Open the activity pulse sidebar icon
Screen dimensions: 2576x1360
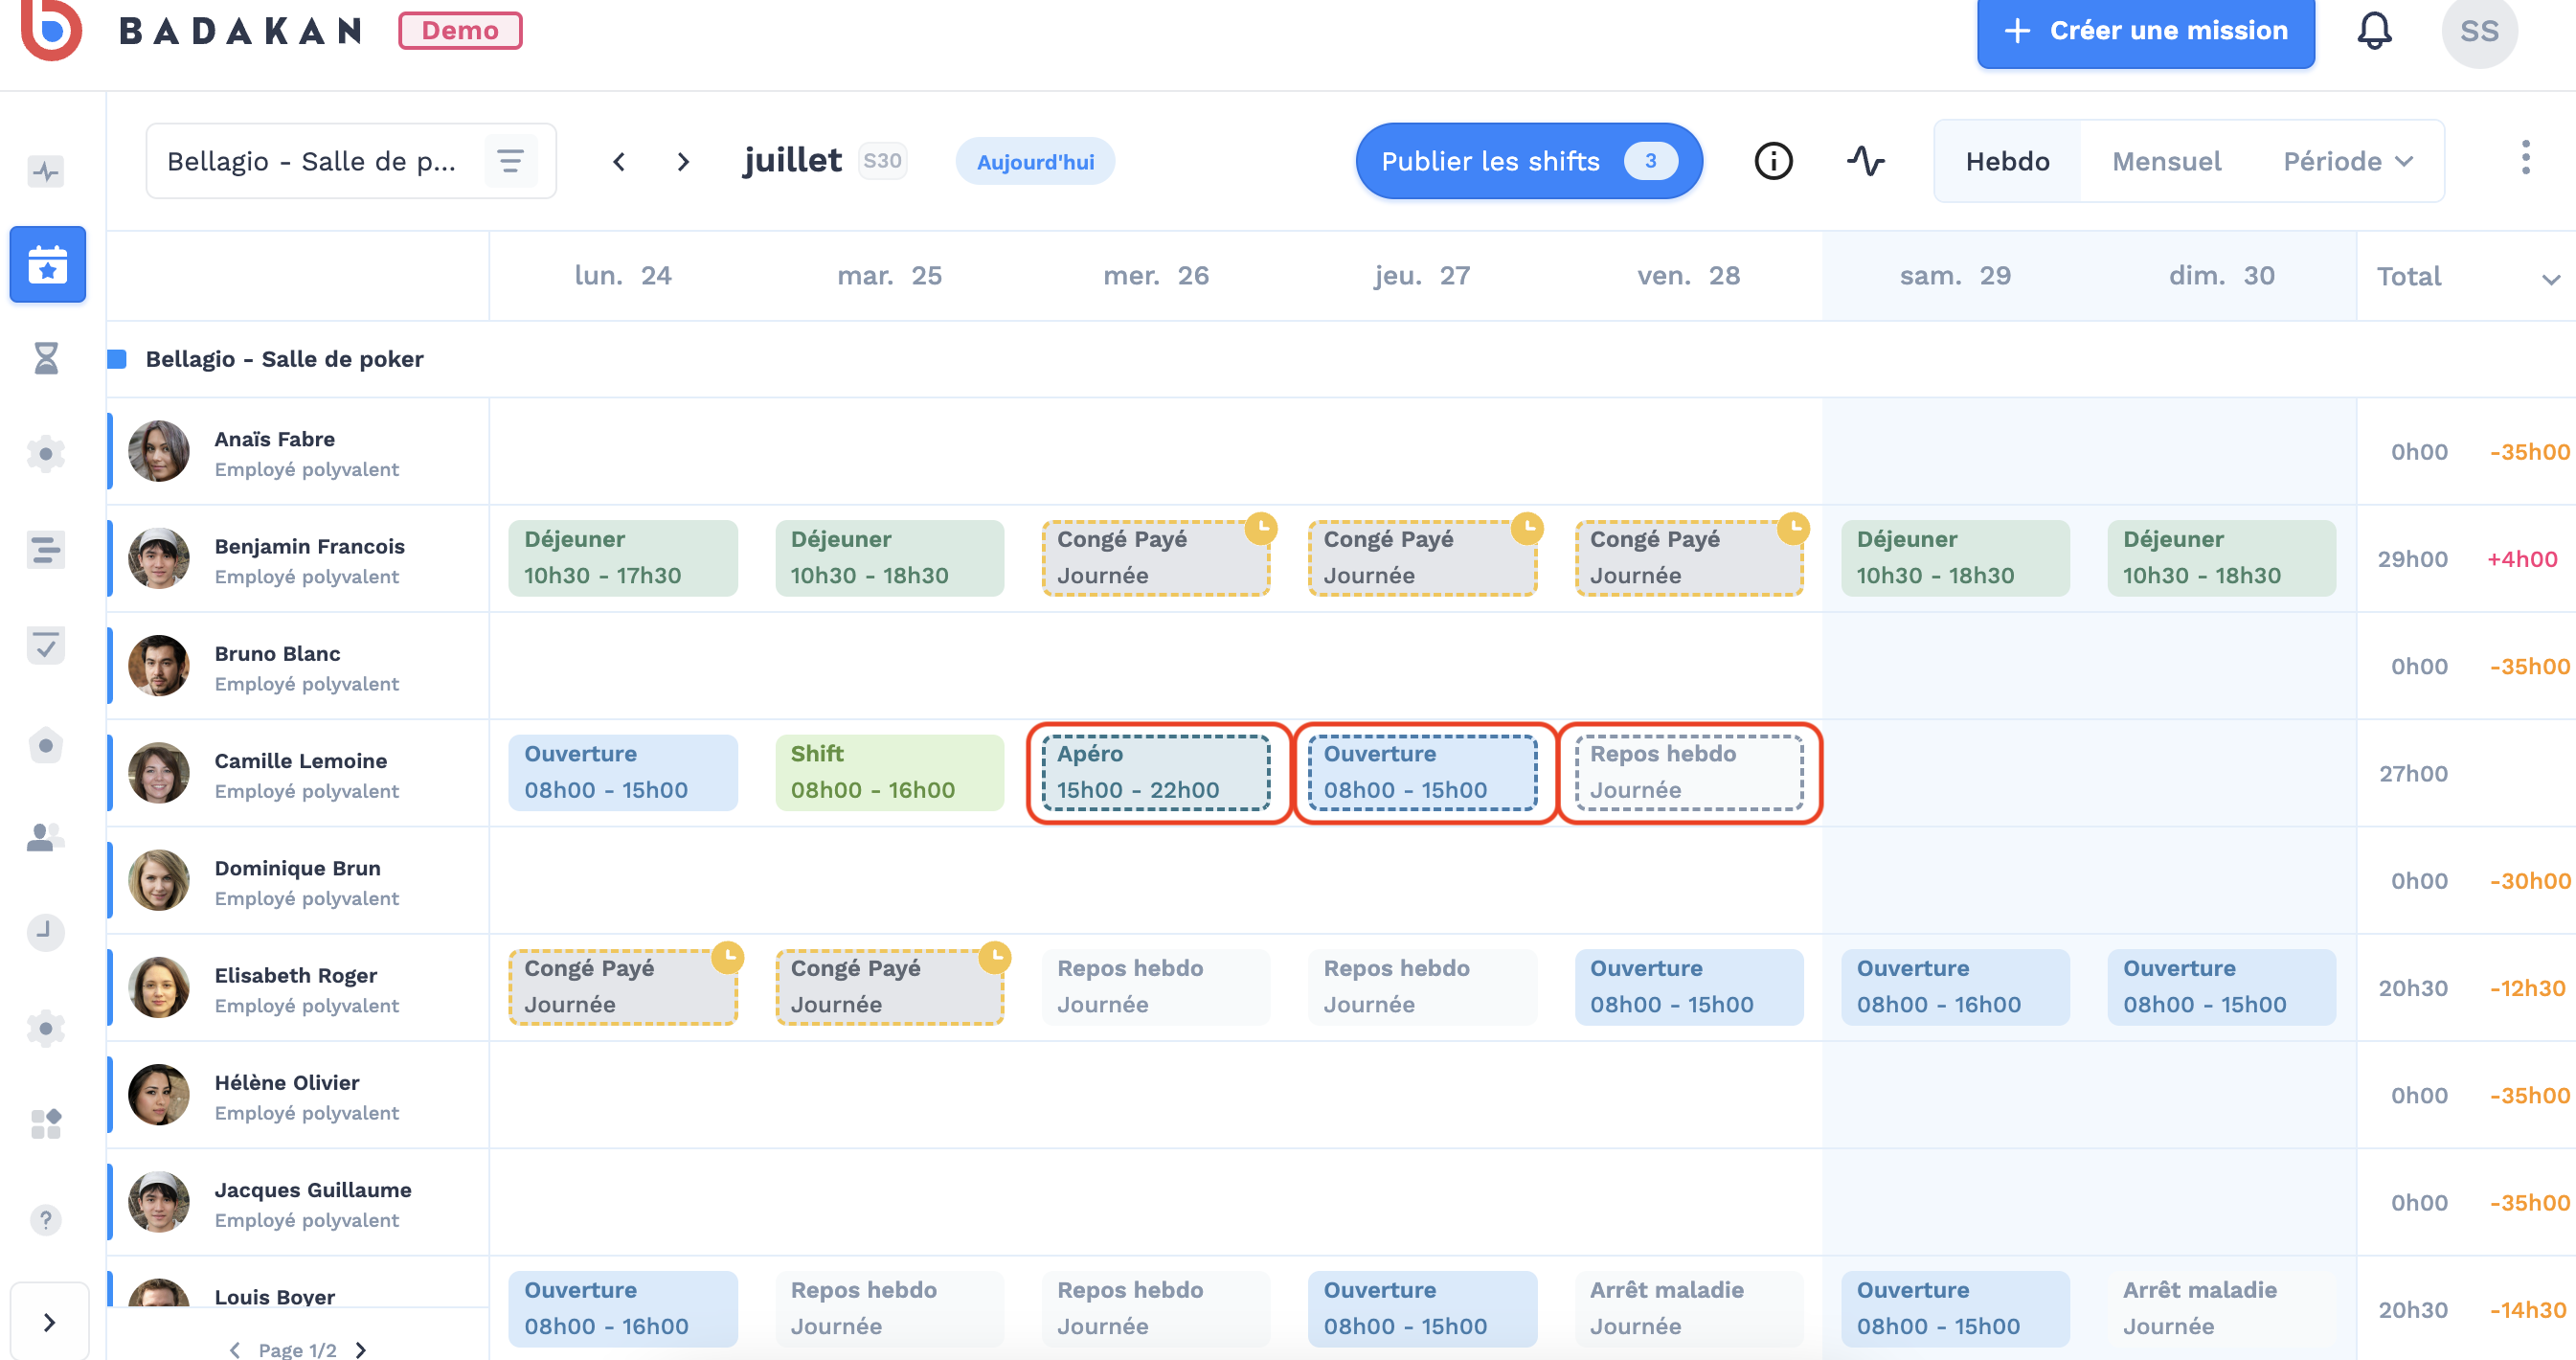[x=46, y=171]
